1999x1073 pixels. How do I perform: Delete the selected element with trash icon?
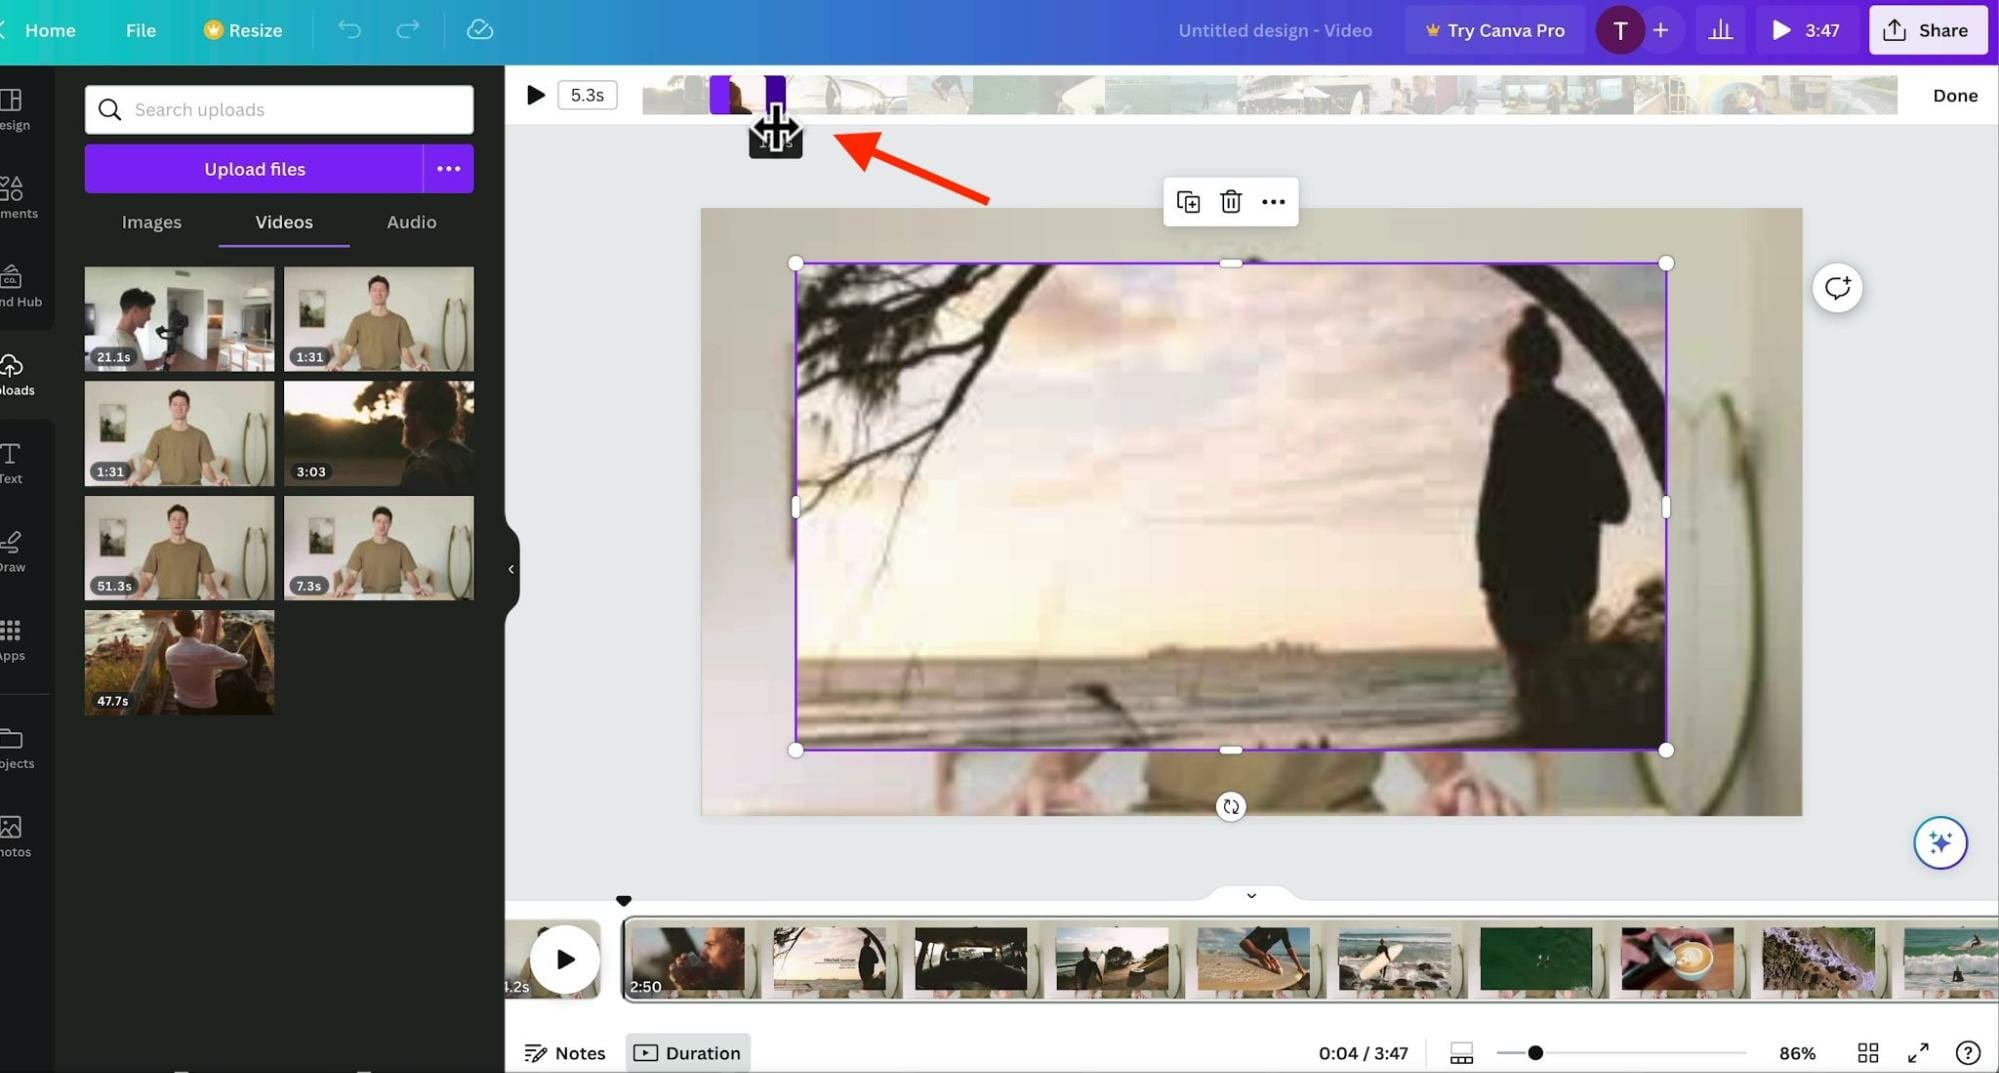point(1230,202)
